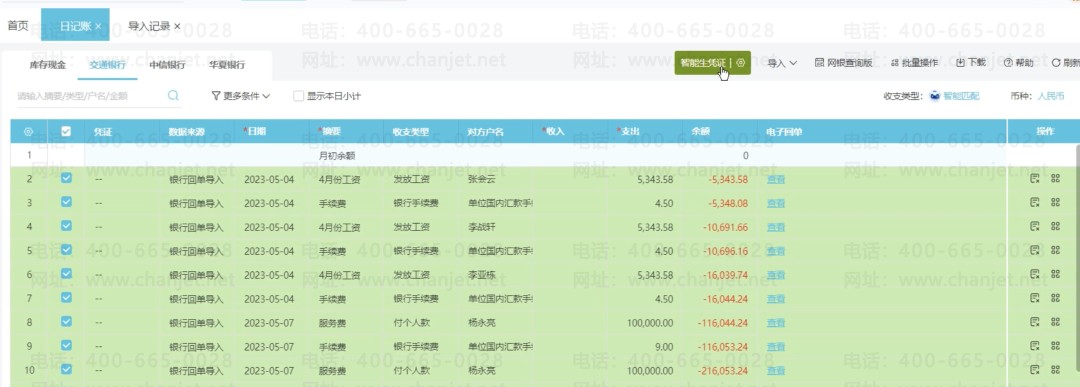Click grid action icon in row 2
Viewport: 1080px width, 387px height.
point(1055,179)
